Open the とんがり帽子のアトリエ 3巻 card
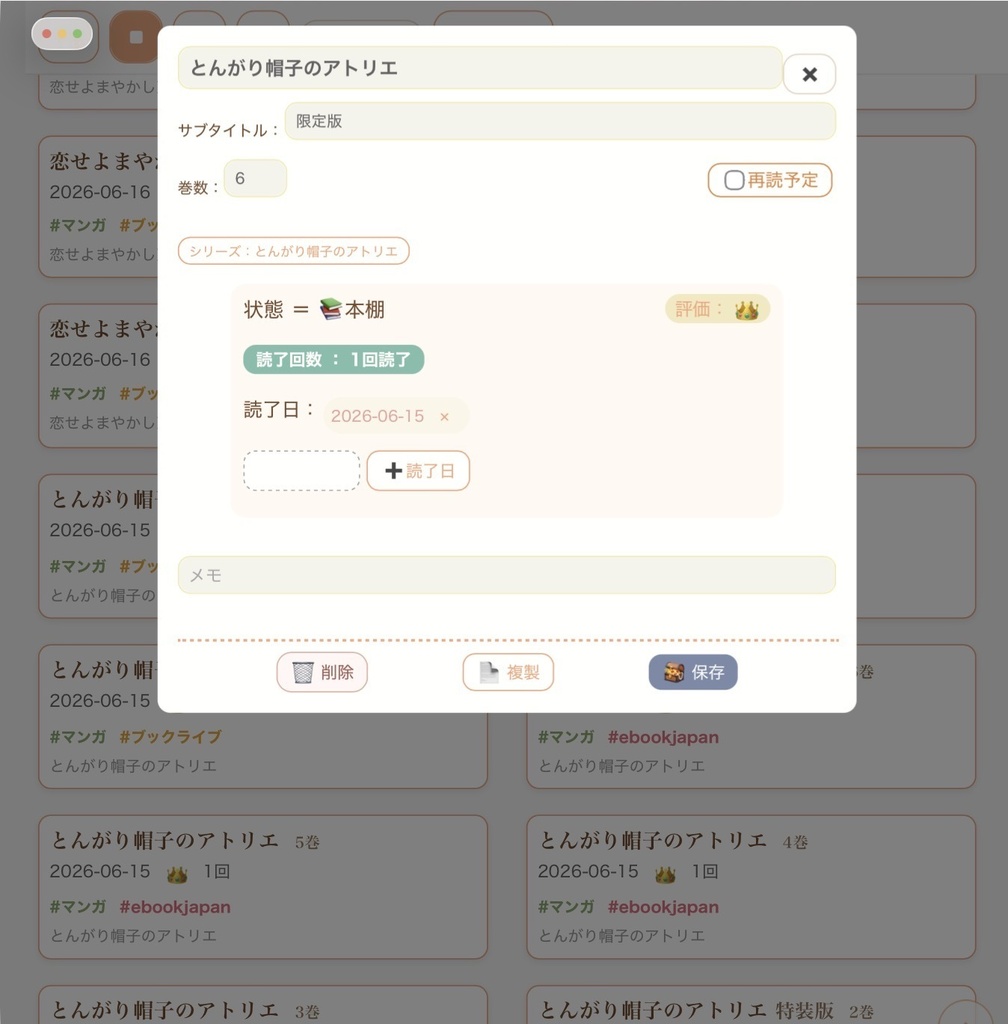The width and height of the screenshot is (1008, 1024). tap(263, 1006)
